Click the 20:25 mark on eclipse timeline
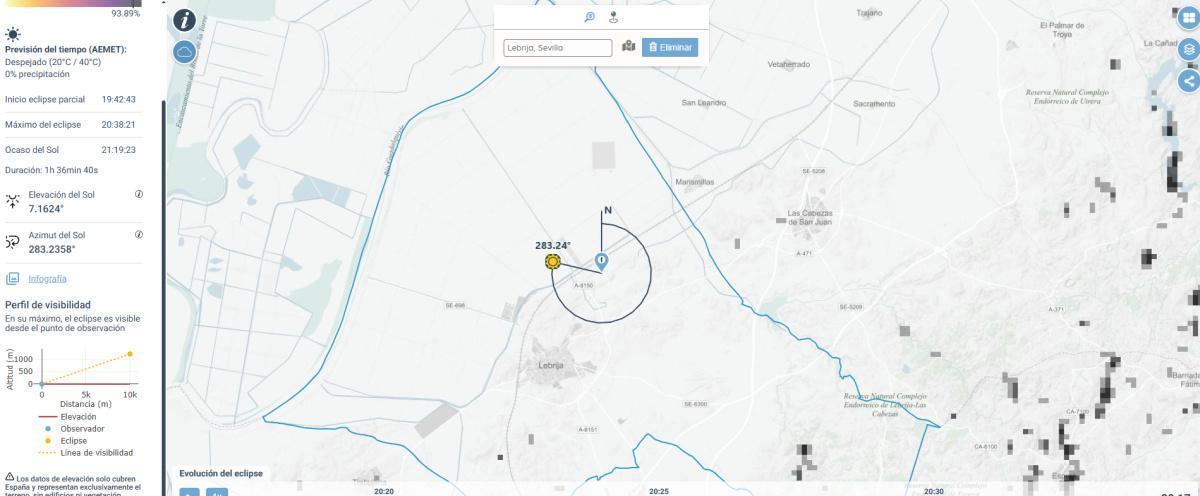This screenshot has height=496, width=1200. pyautogui.click(x=658, y=491)
